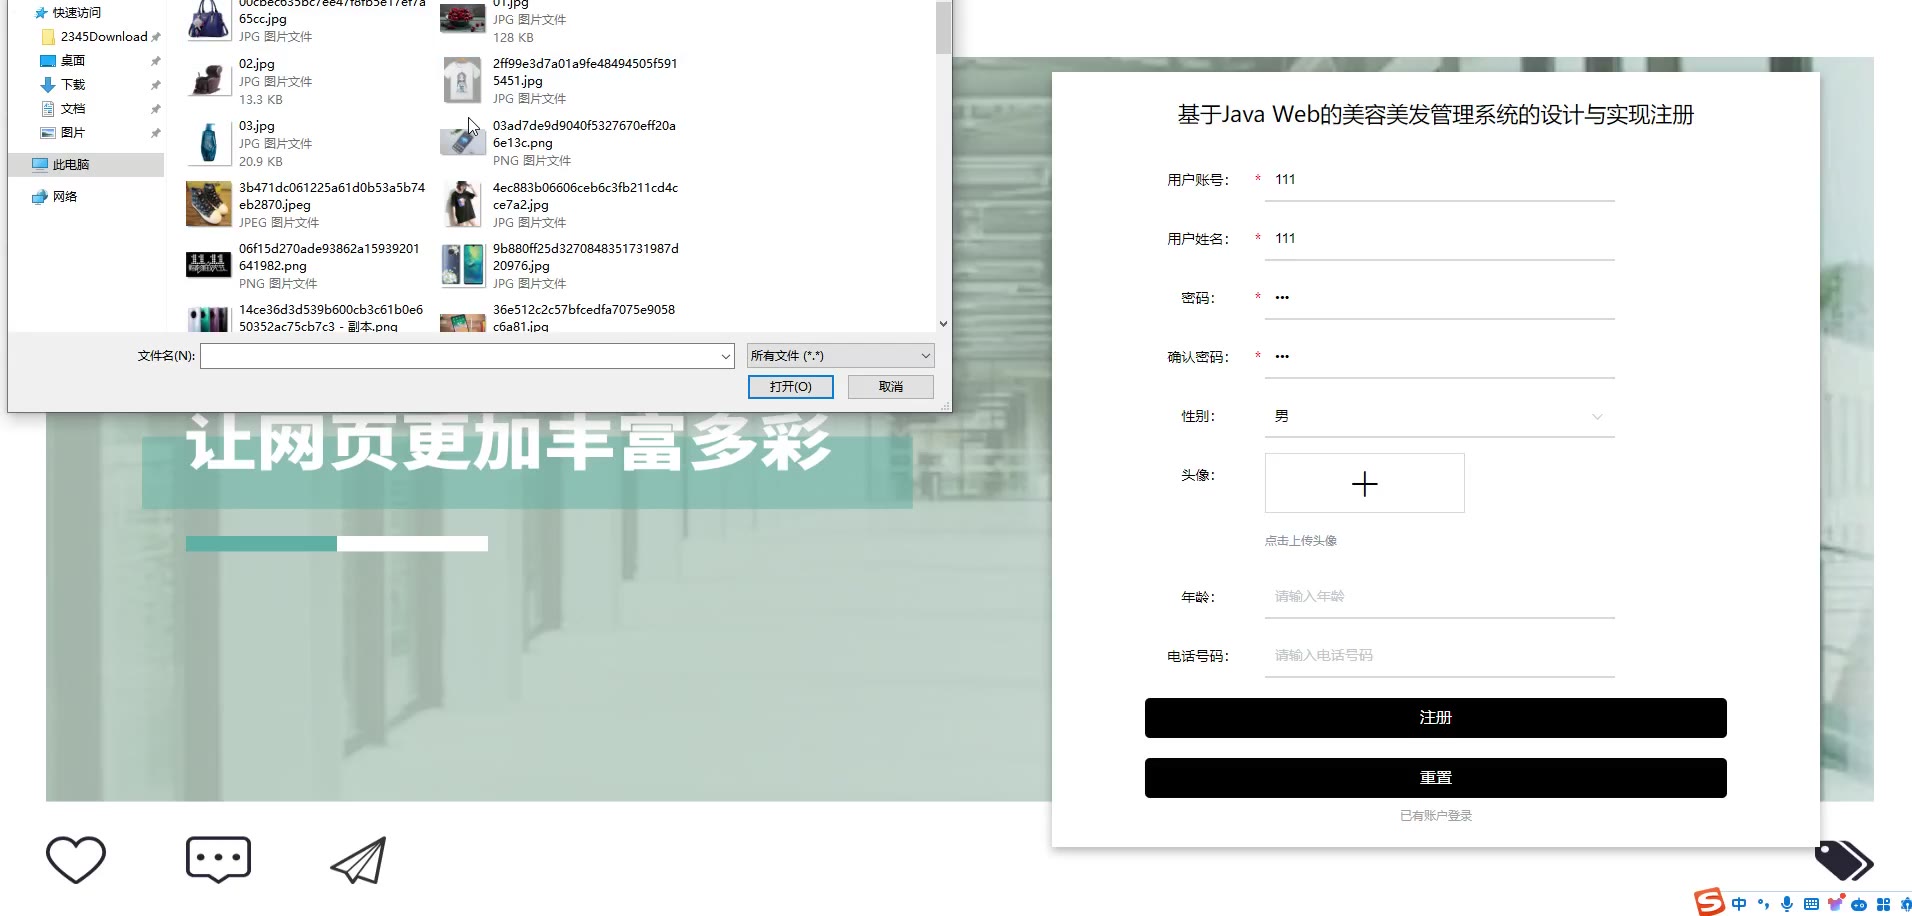Image resolution: width=1912 pixels, height=916 pixels.
Task: Click the black price tags icon
Action: click(x=1843, y=860)
